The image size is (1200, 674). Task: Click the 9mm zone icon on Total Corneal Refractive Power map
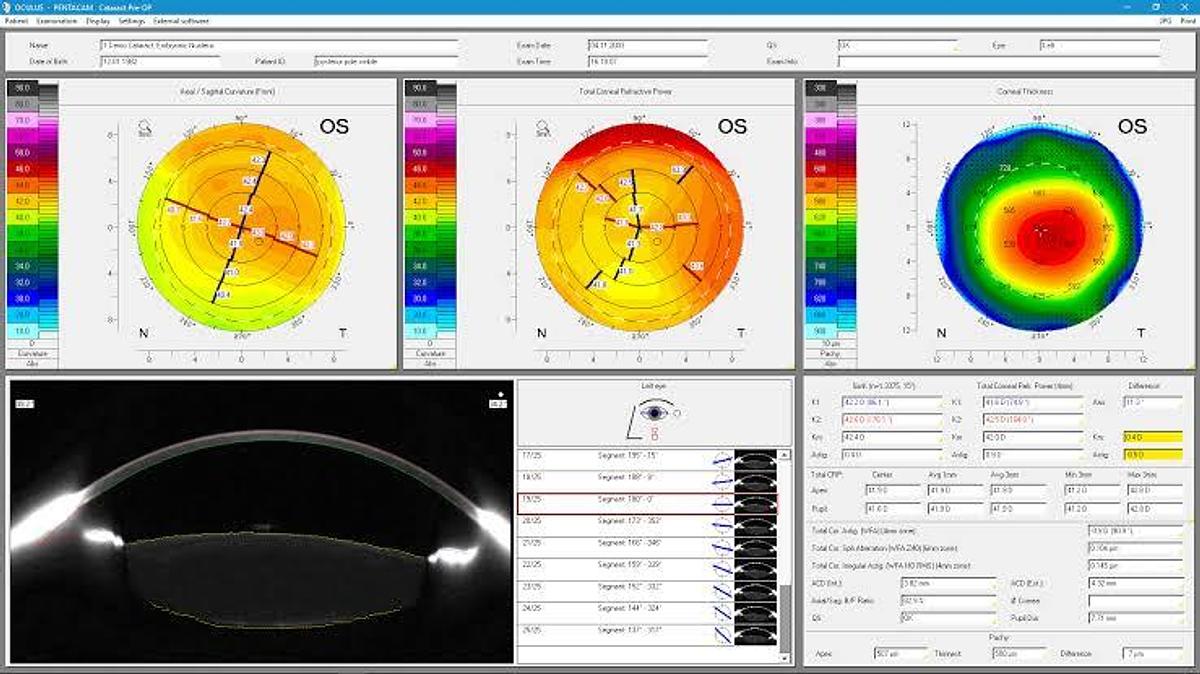(541, 128)
